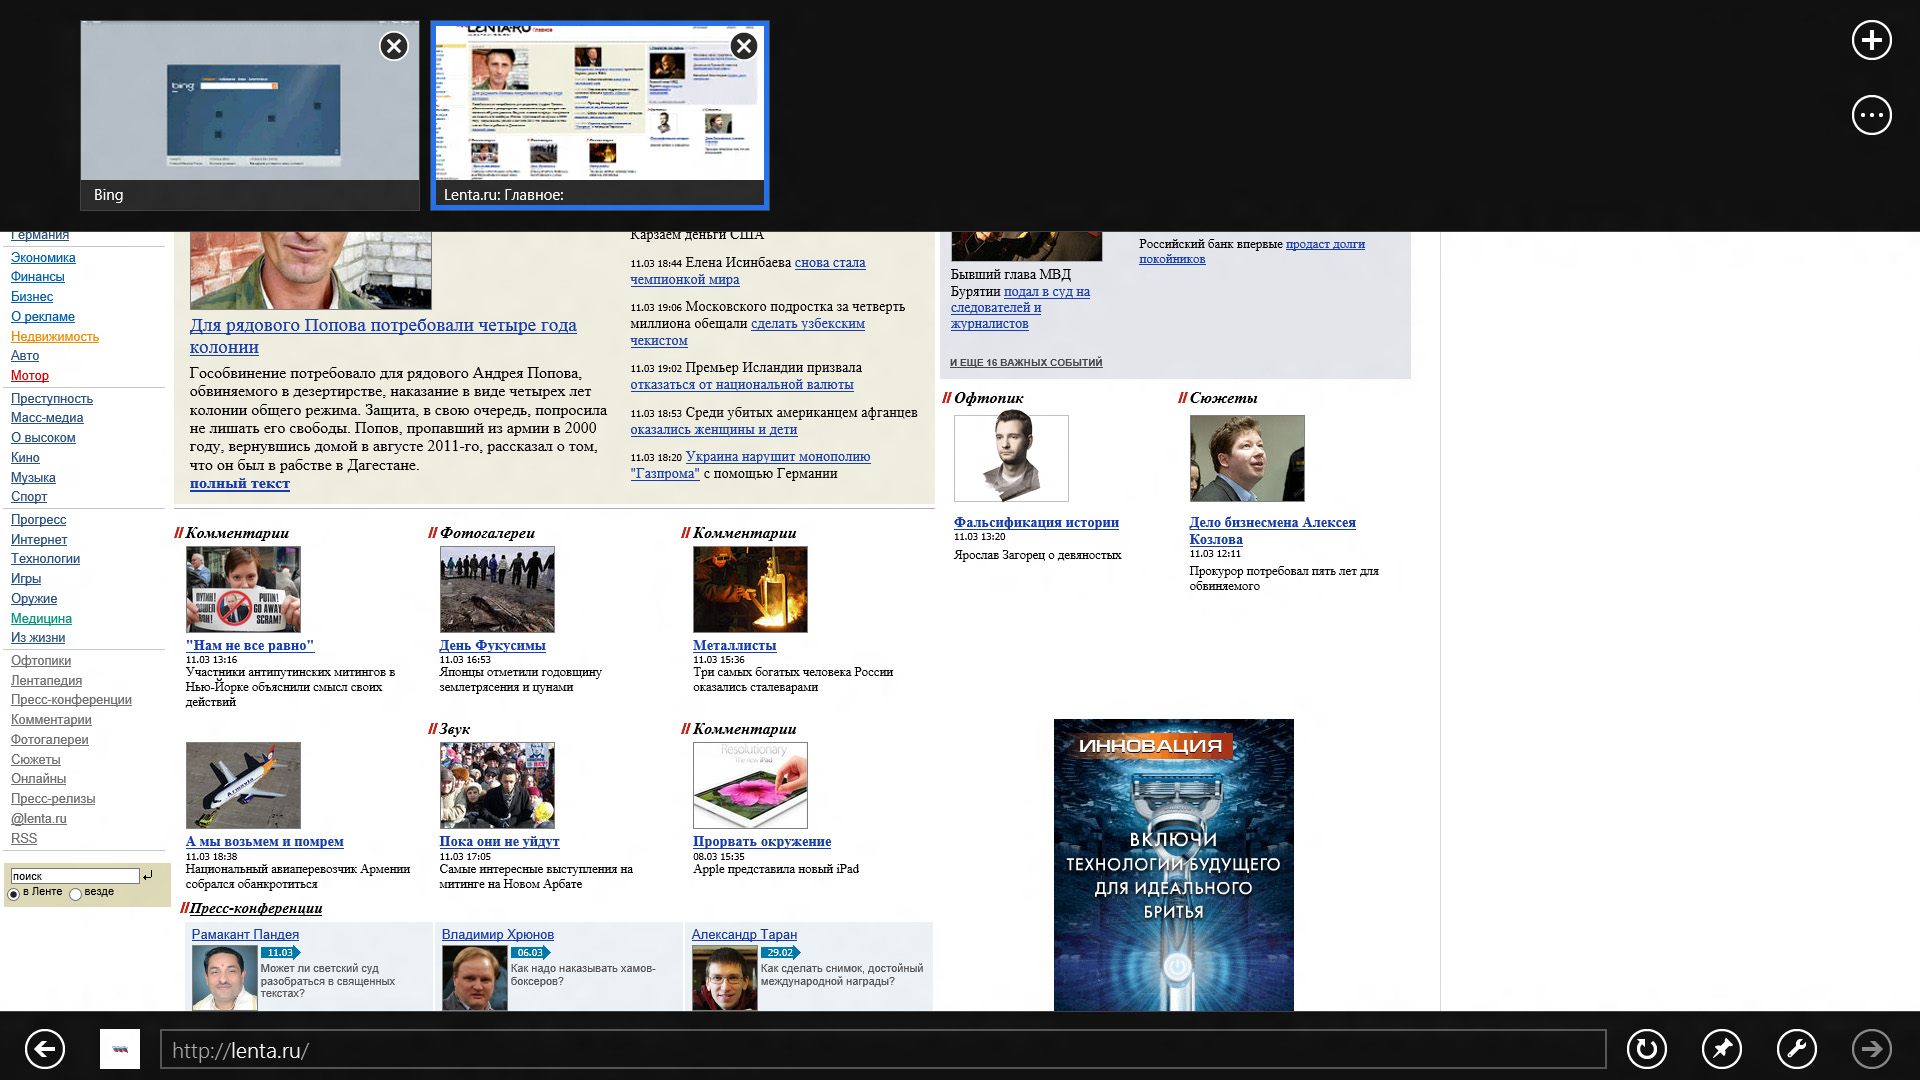Open the Александр Таран link
Image resolution: width=1920 pixels, height=1080 pixels.
coord(745,935)
